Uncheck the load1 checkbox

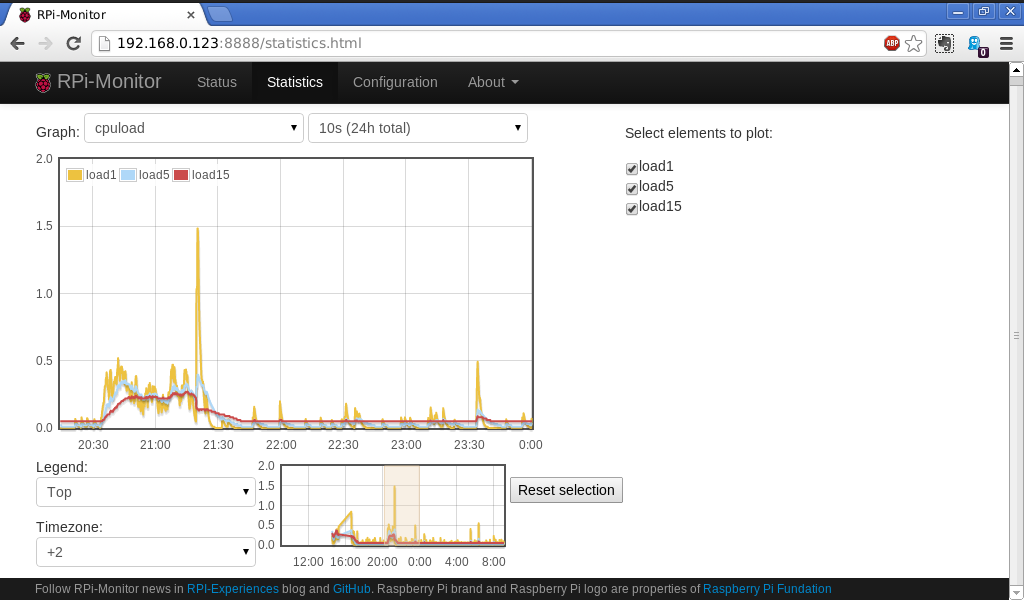point(632,169)
